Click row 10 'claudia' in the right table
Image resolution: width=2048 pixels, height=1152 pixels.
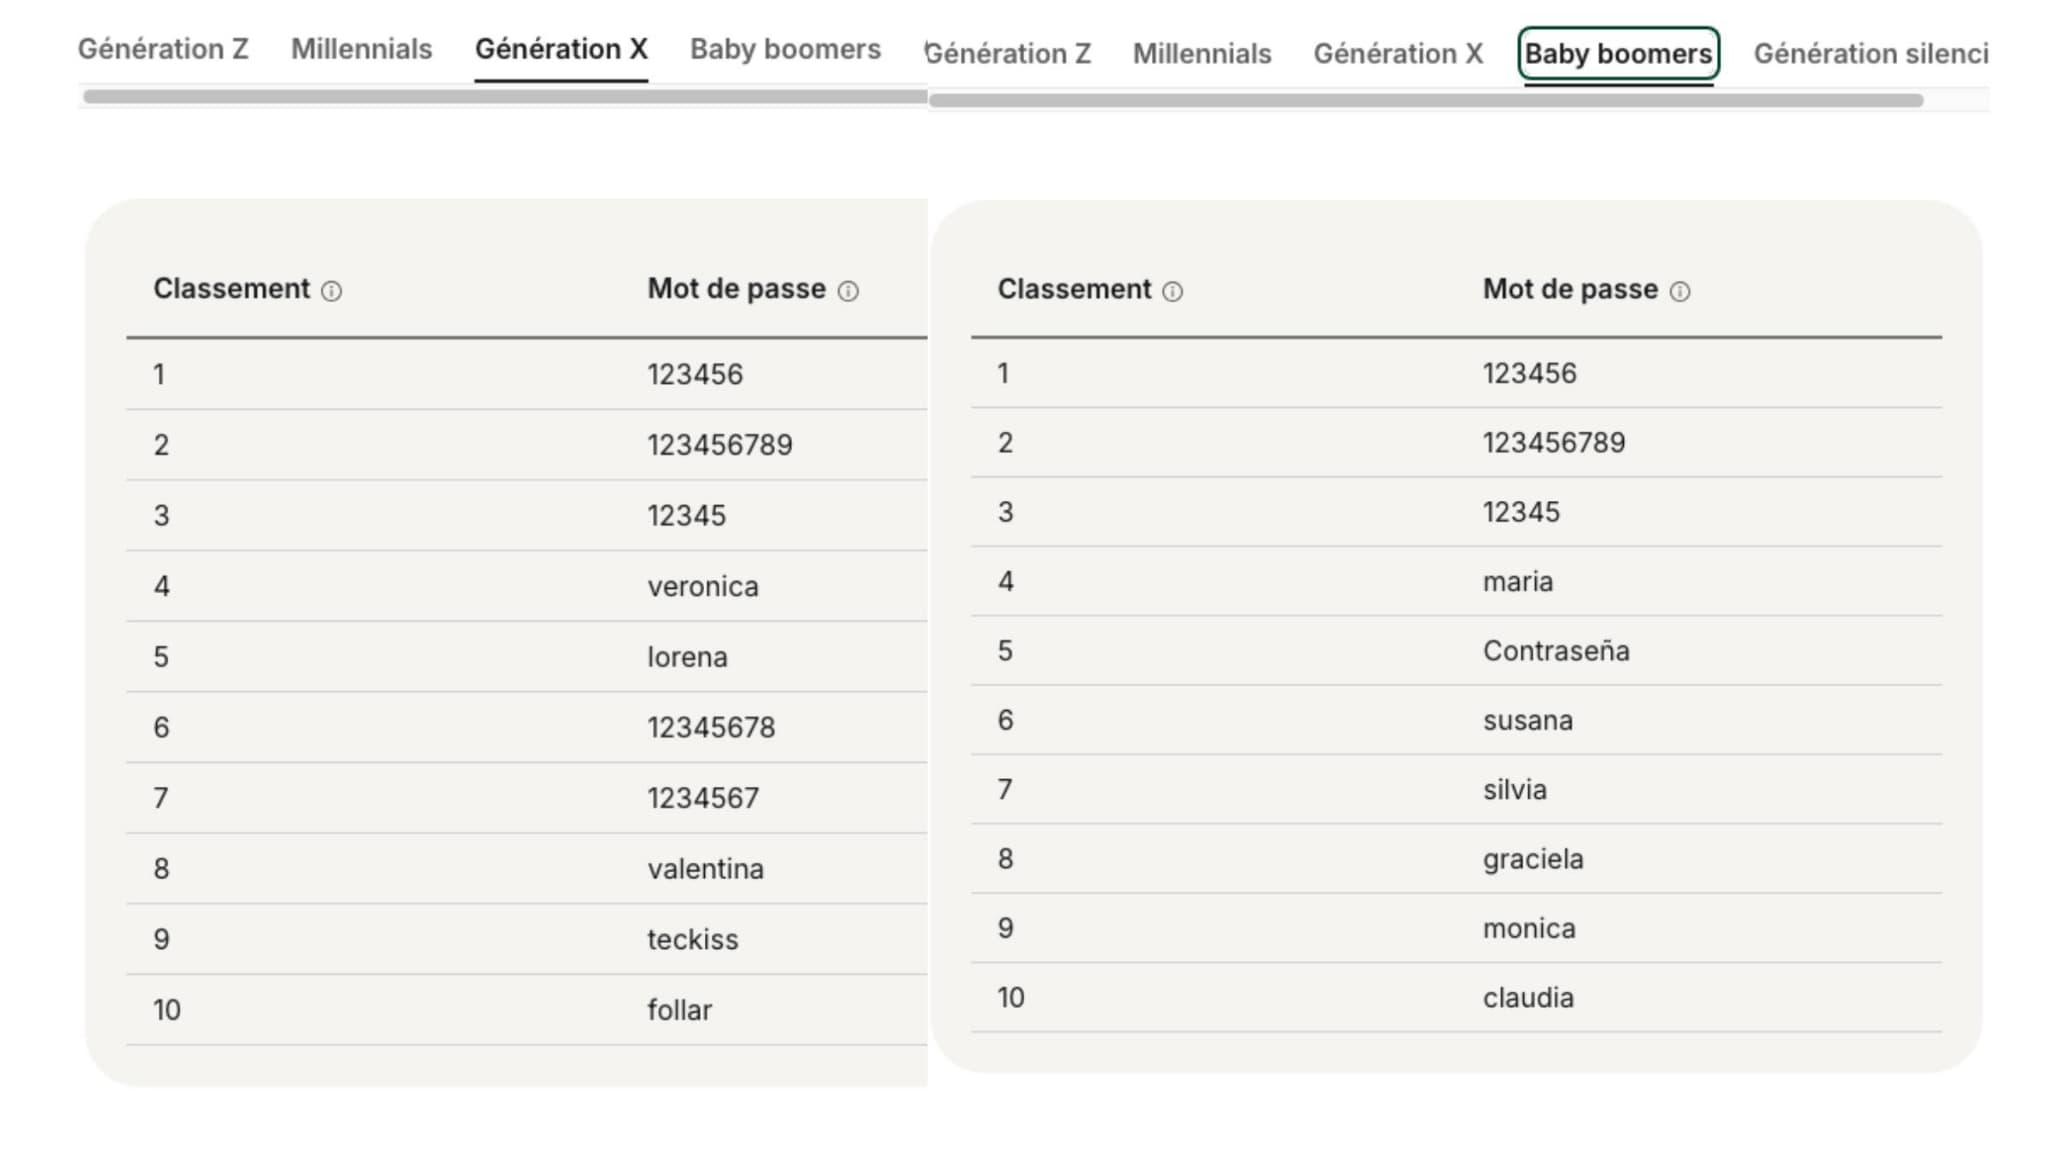click(x=1528, y=997)
